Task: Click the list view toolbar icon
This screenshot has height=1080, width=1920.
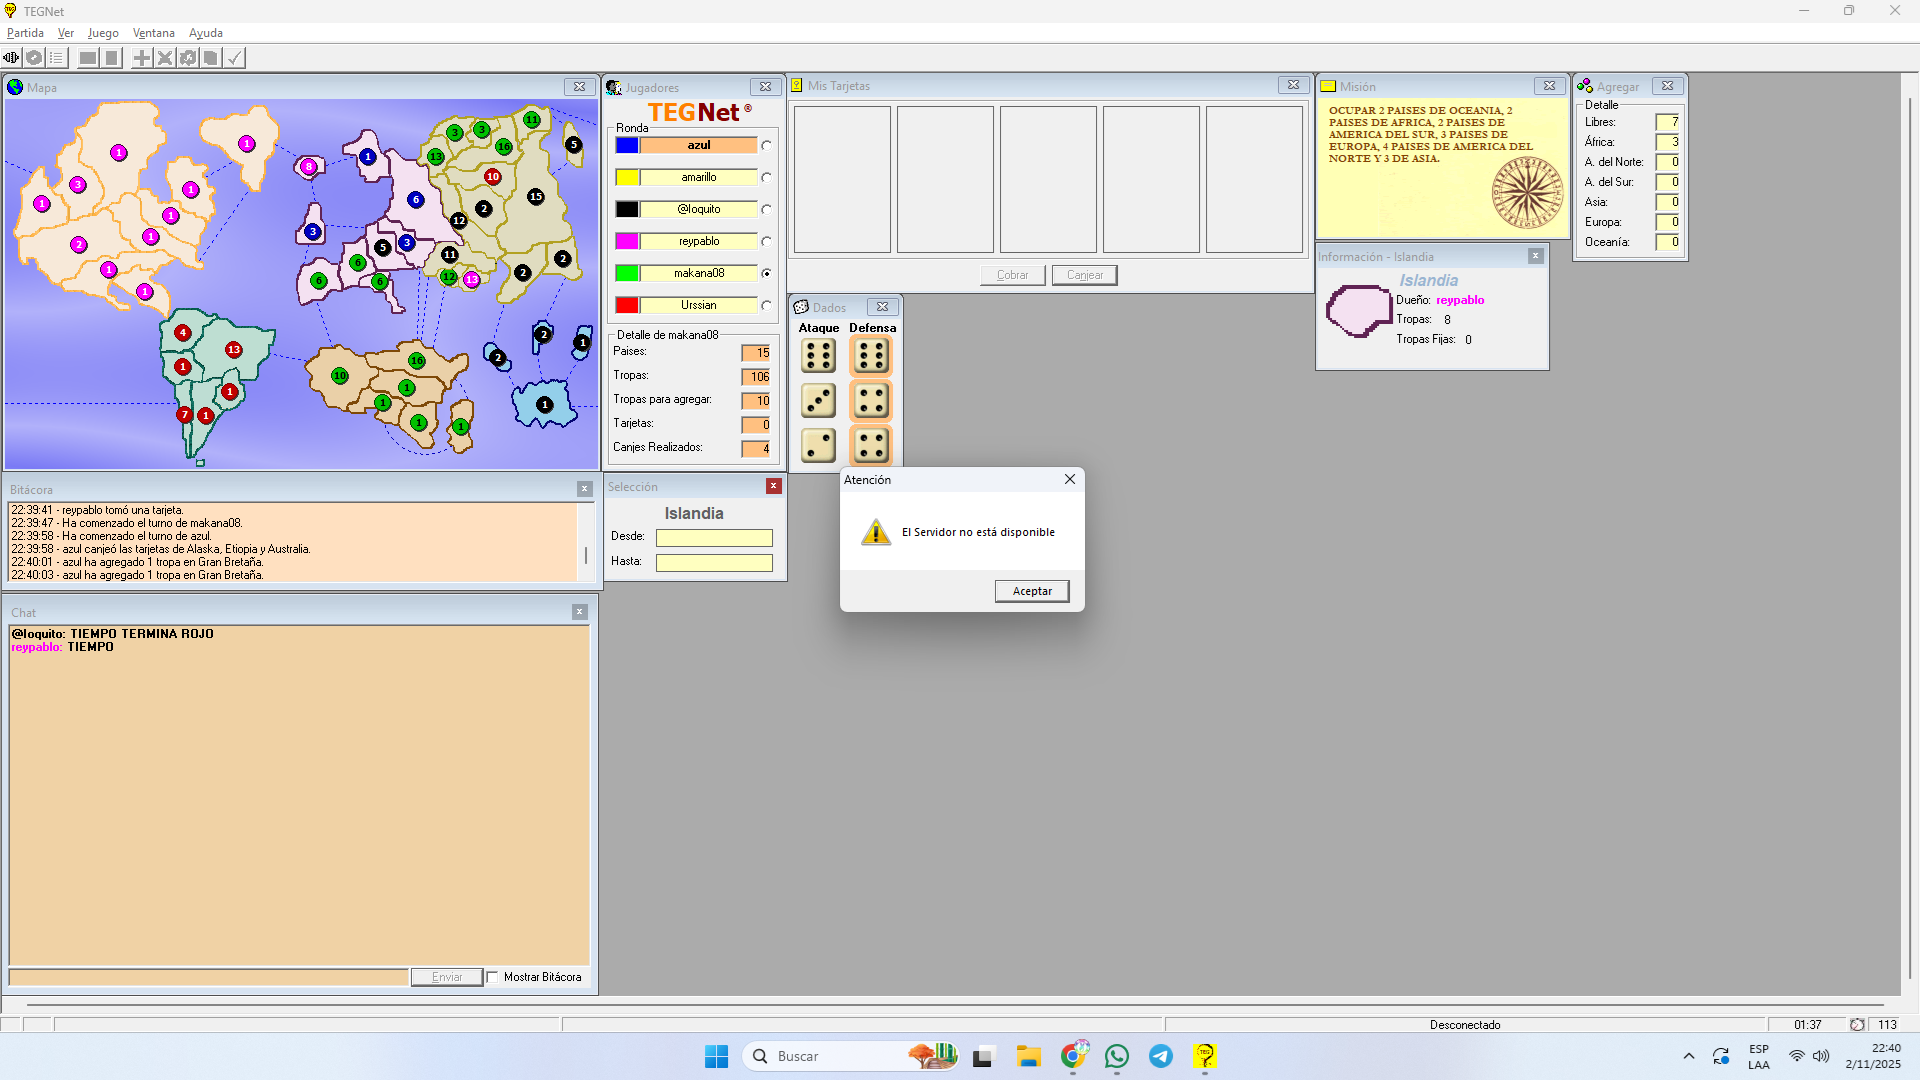Action: point(57,58)
